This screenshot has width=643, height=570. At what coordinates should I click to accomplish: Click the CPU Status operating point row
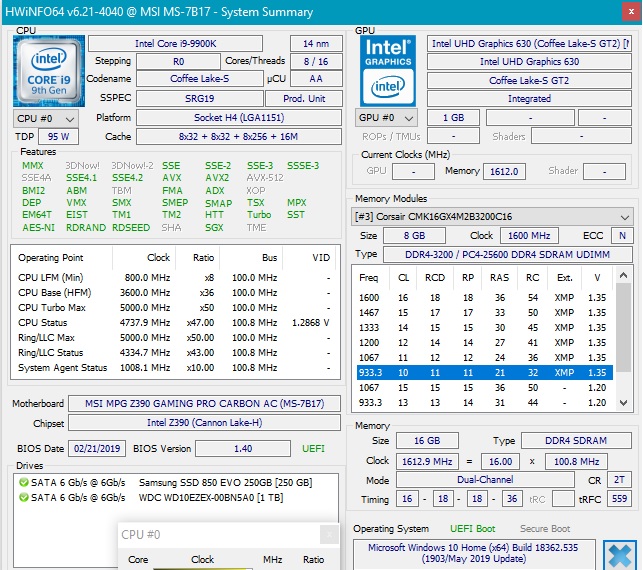pos(174,323)
